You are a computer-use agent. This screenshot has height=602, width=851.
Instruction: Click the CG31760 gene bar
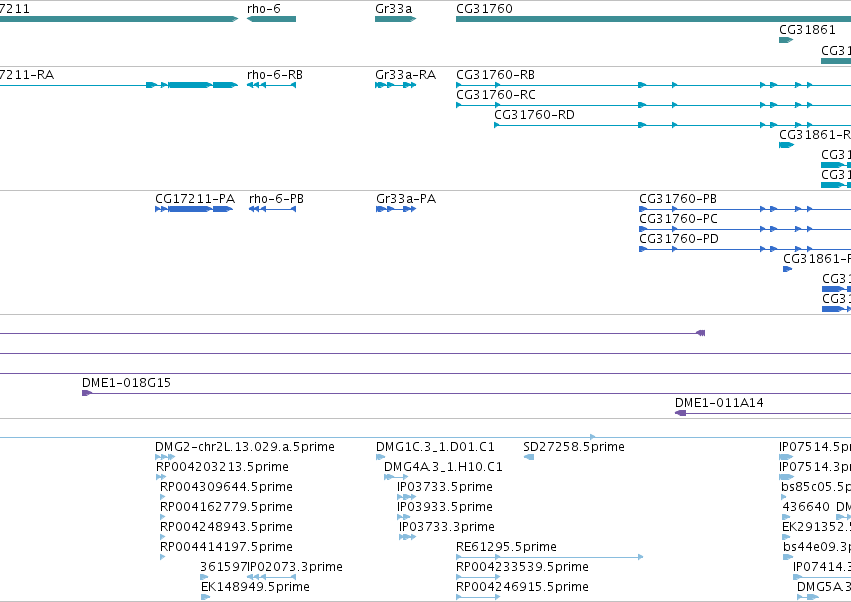click(x=653, y=19)
